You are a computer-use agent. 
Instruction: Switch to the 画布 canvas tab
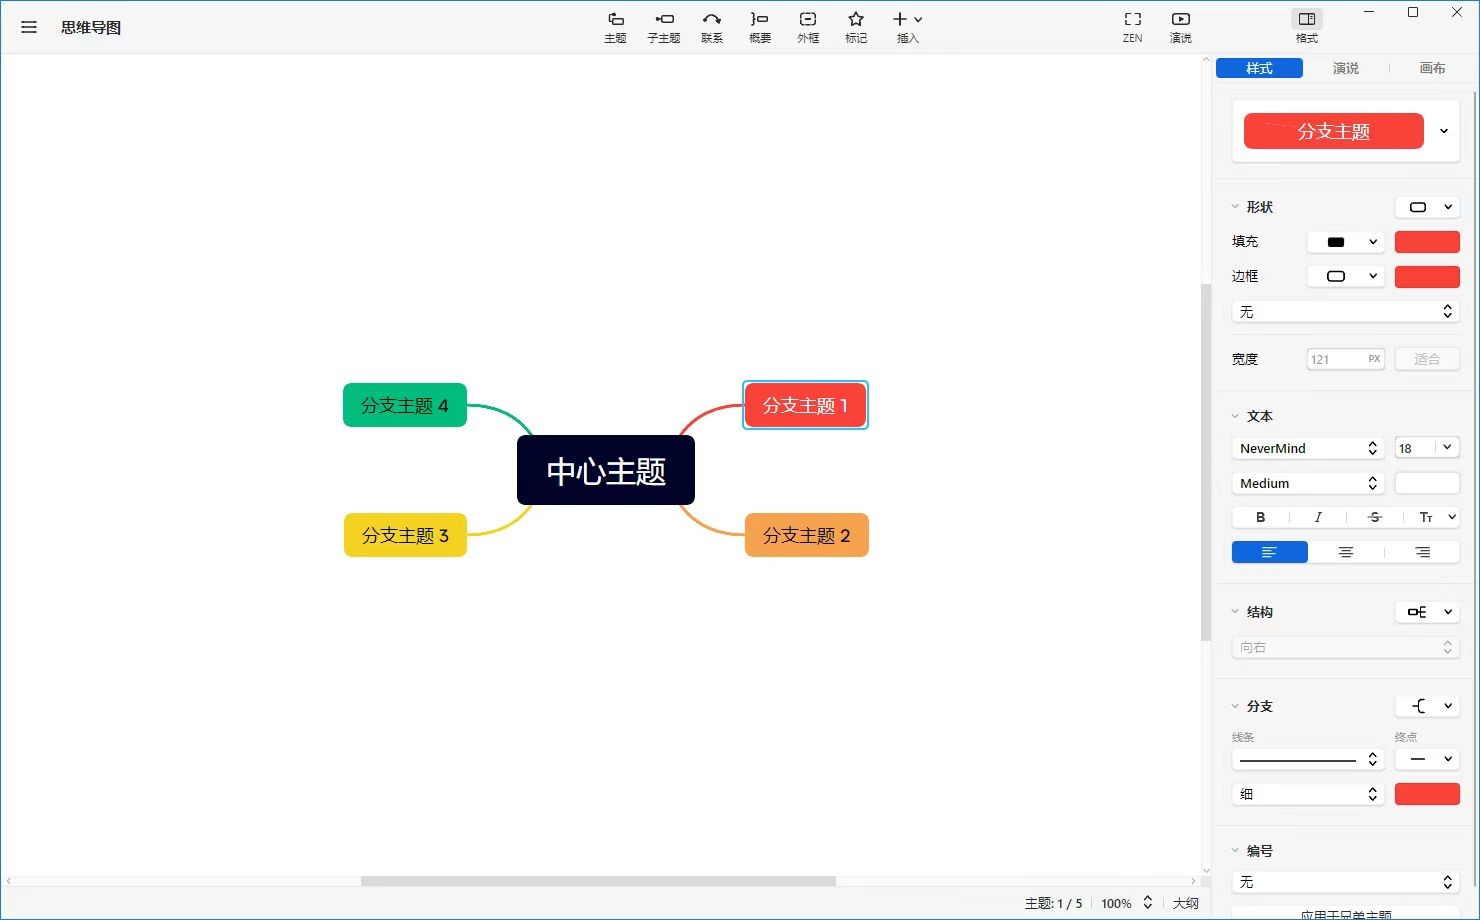click(x=1431, y=68)
